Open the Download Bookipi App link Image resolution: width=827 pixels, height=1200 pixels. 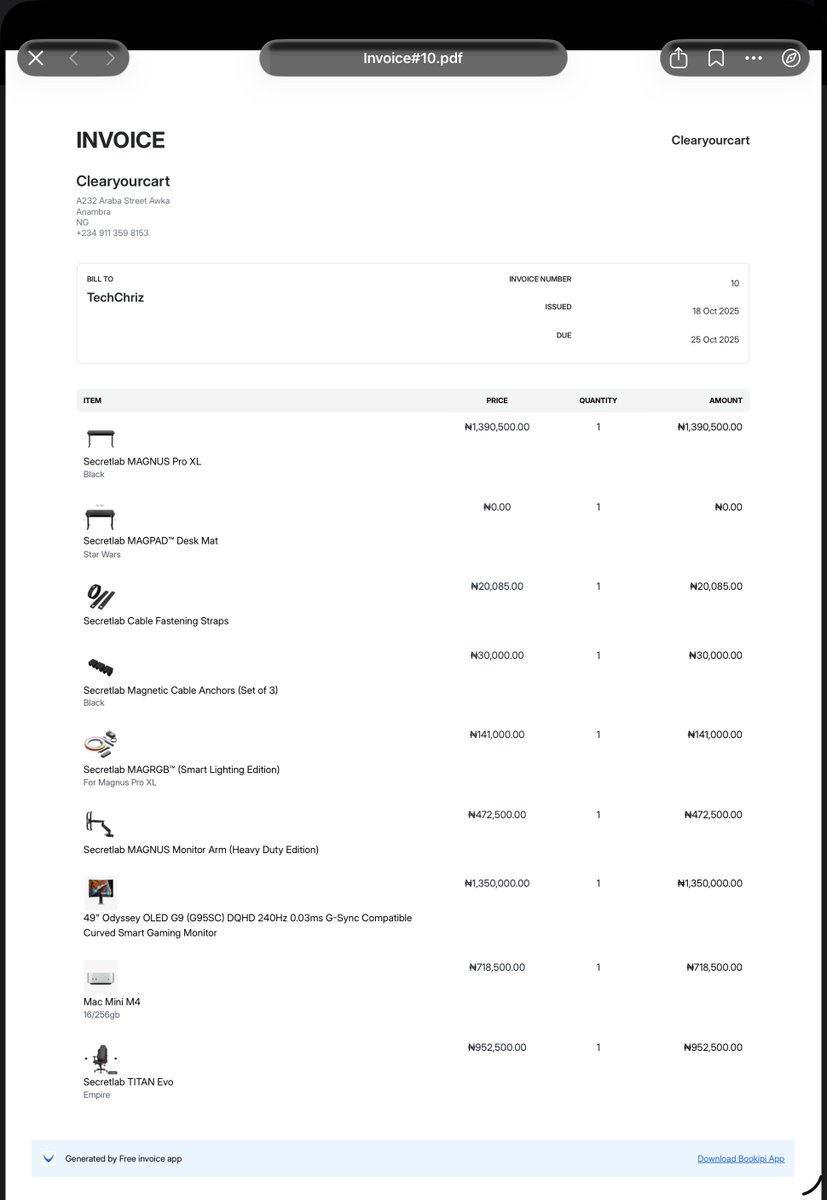pyautogui.click(x=741, y=1159)
